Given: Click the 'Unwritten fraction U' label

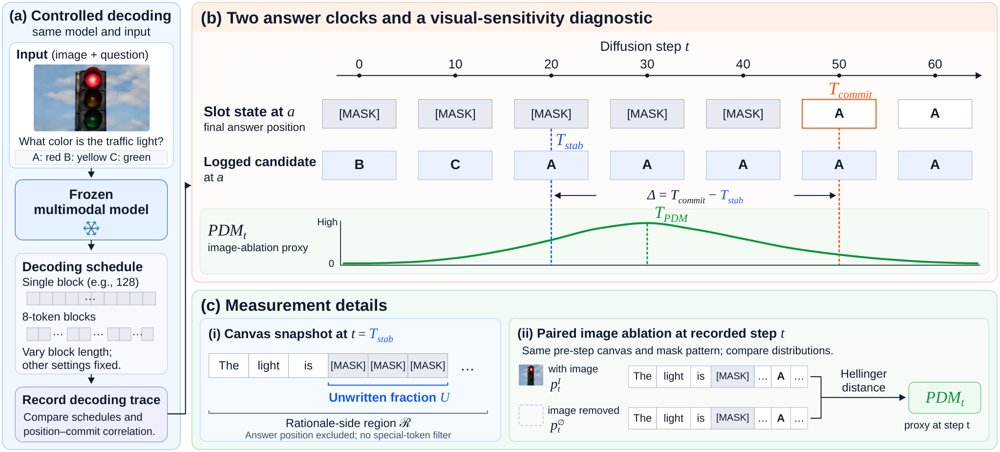Looking at the screenshot, I should 388,396.
